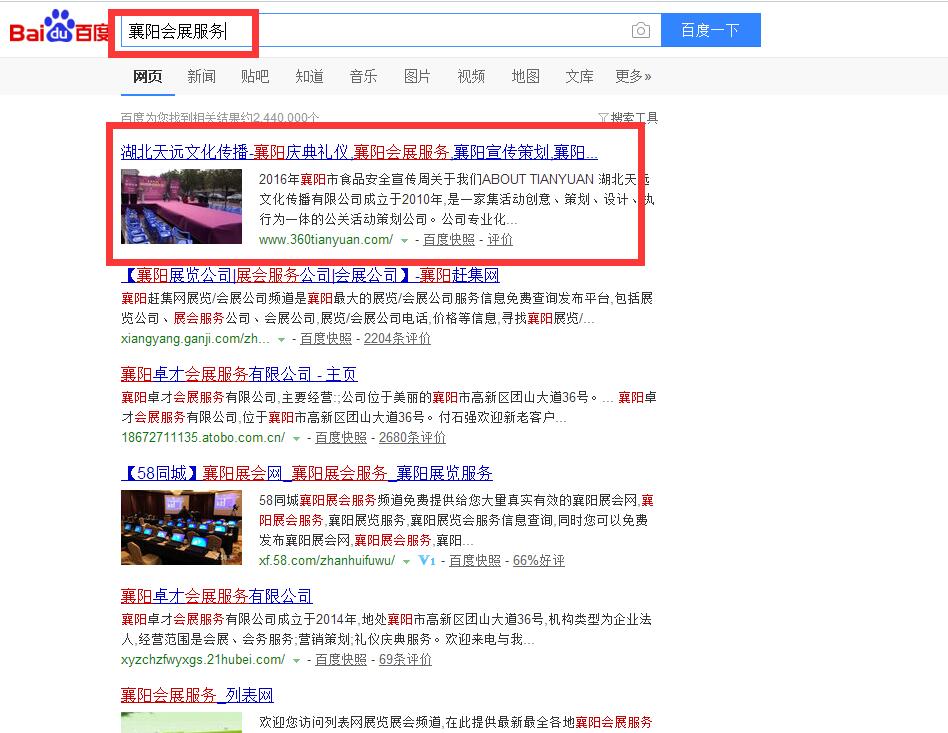Open 襄阳卓才会展服务有限公司 - 主页 link
Viewport: 948px width, 733px height.
click(239, 374)
